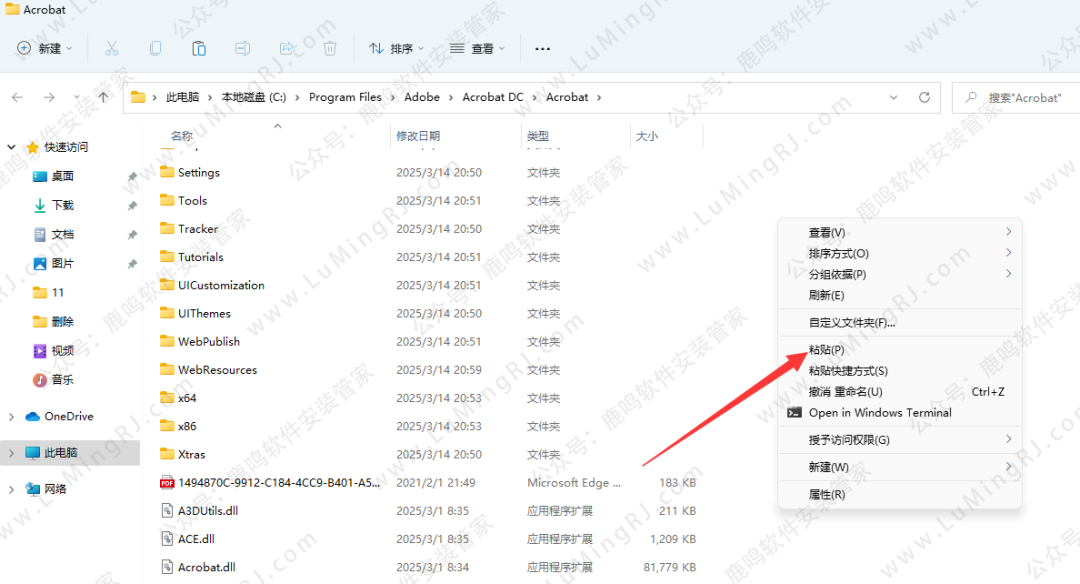Open the 新建 (New) dropdown button
Screen dimensions: 1080x584
point(44,48)
